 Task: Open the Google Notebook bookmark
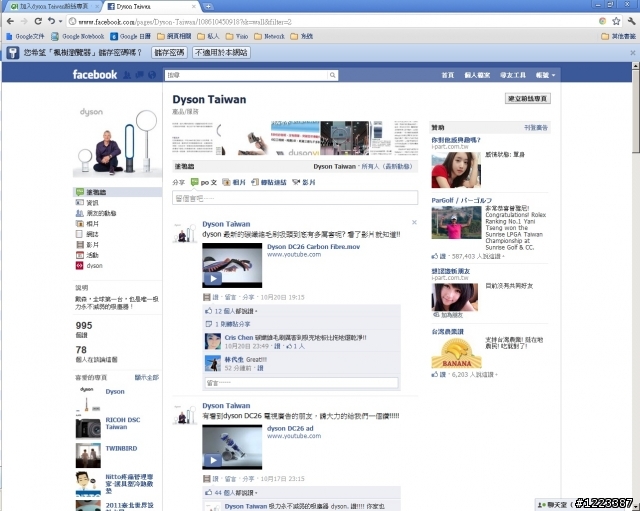click(78, 36)
